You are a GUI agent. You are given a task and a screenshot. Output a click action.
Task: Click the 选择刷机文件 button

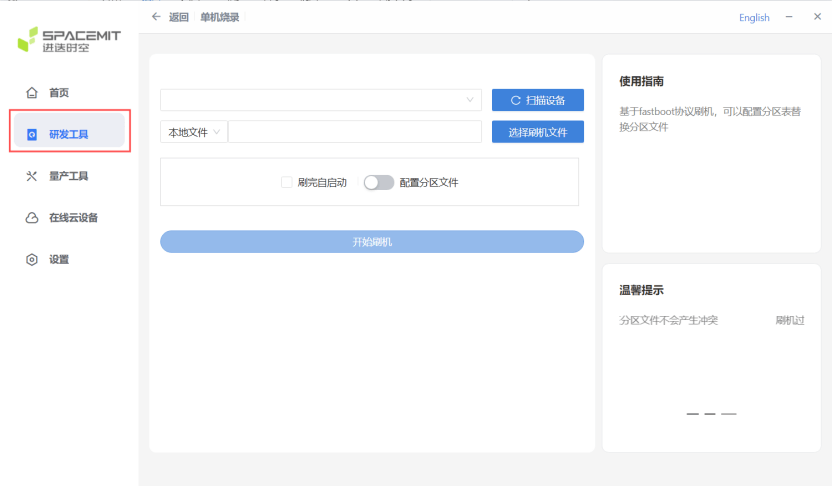[x=537, y=132]
